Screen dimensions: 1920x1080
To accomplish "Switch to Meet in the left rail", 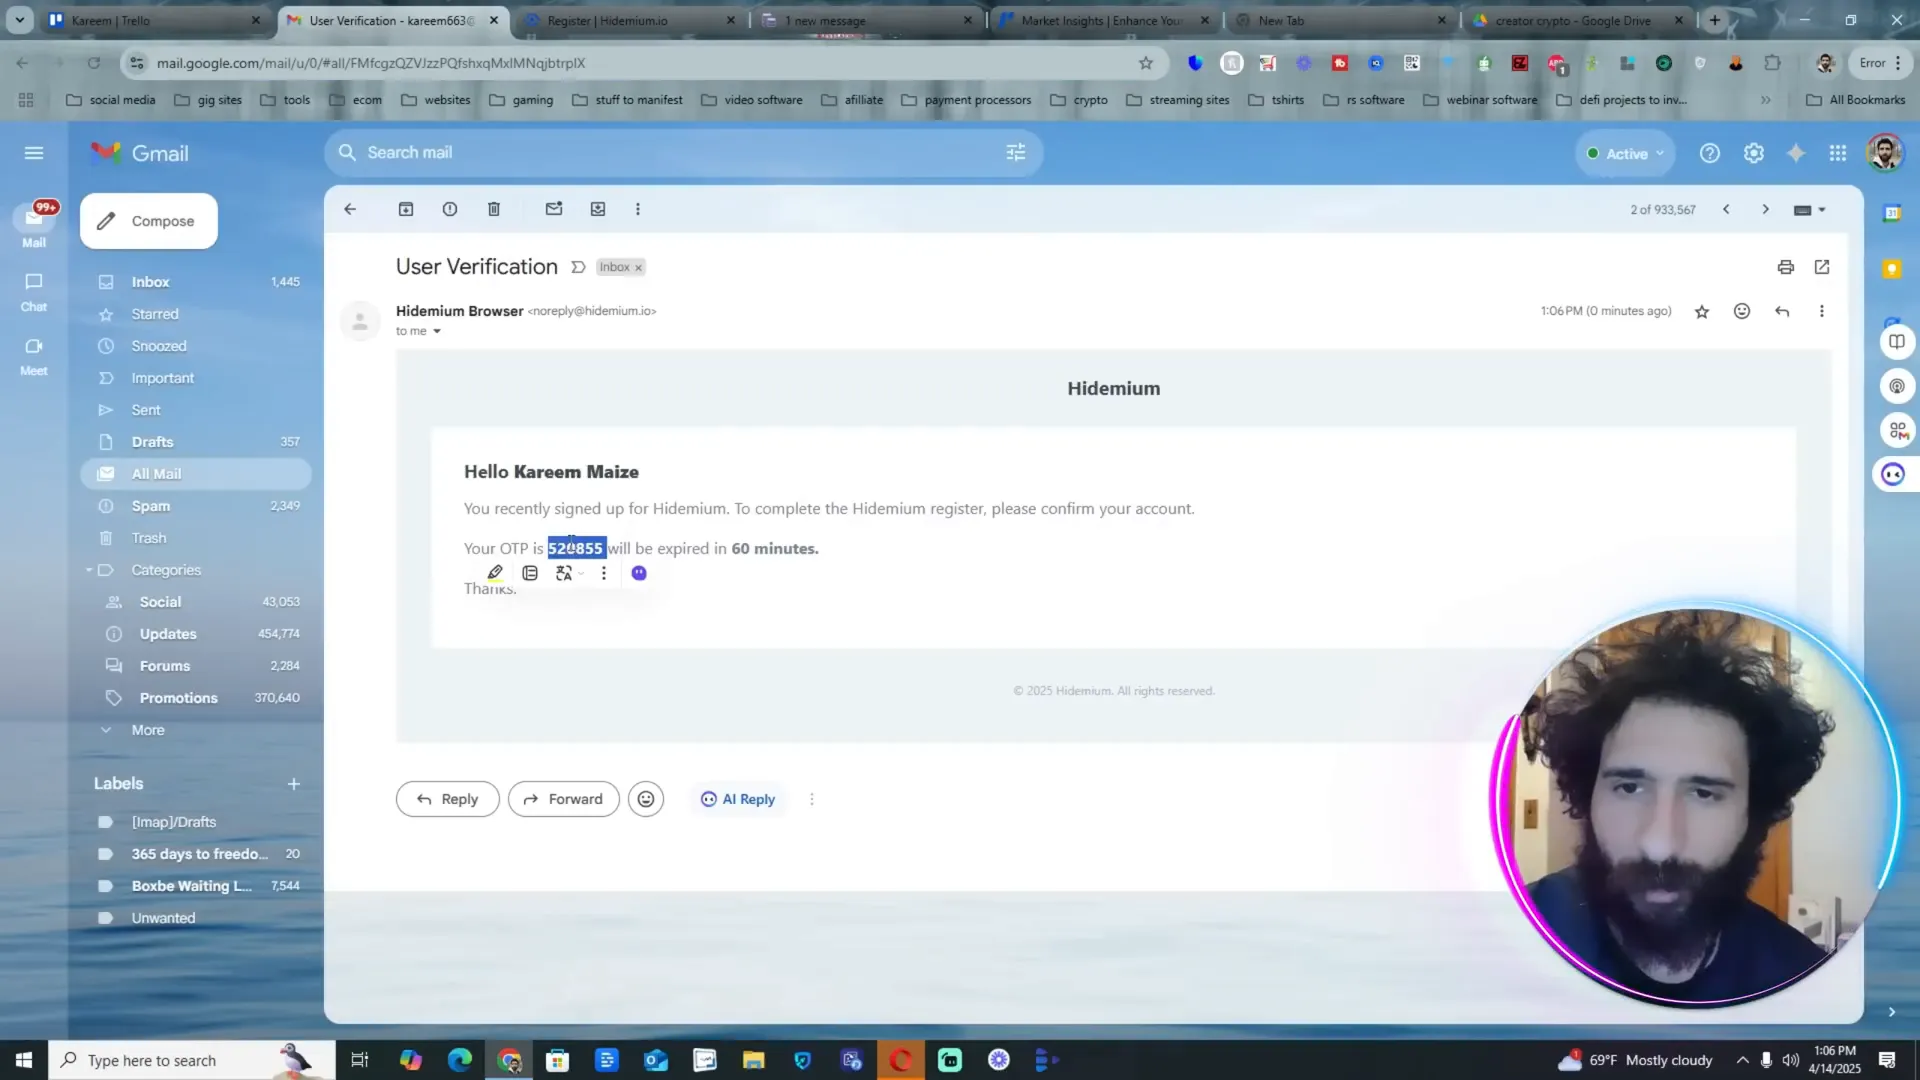I will coord(34,356).
